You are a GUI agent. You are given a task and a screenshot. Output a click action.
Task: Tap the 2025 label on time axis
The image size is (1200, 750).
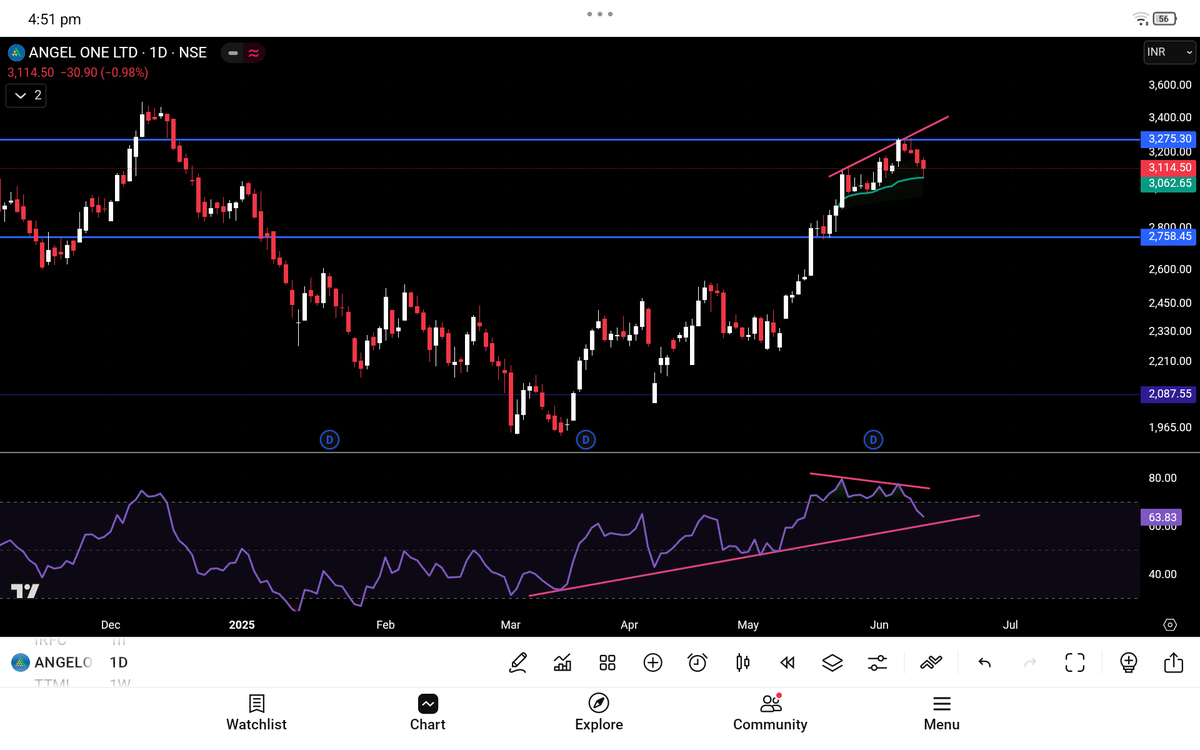[x=242, y=625]
